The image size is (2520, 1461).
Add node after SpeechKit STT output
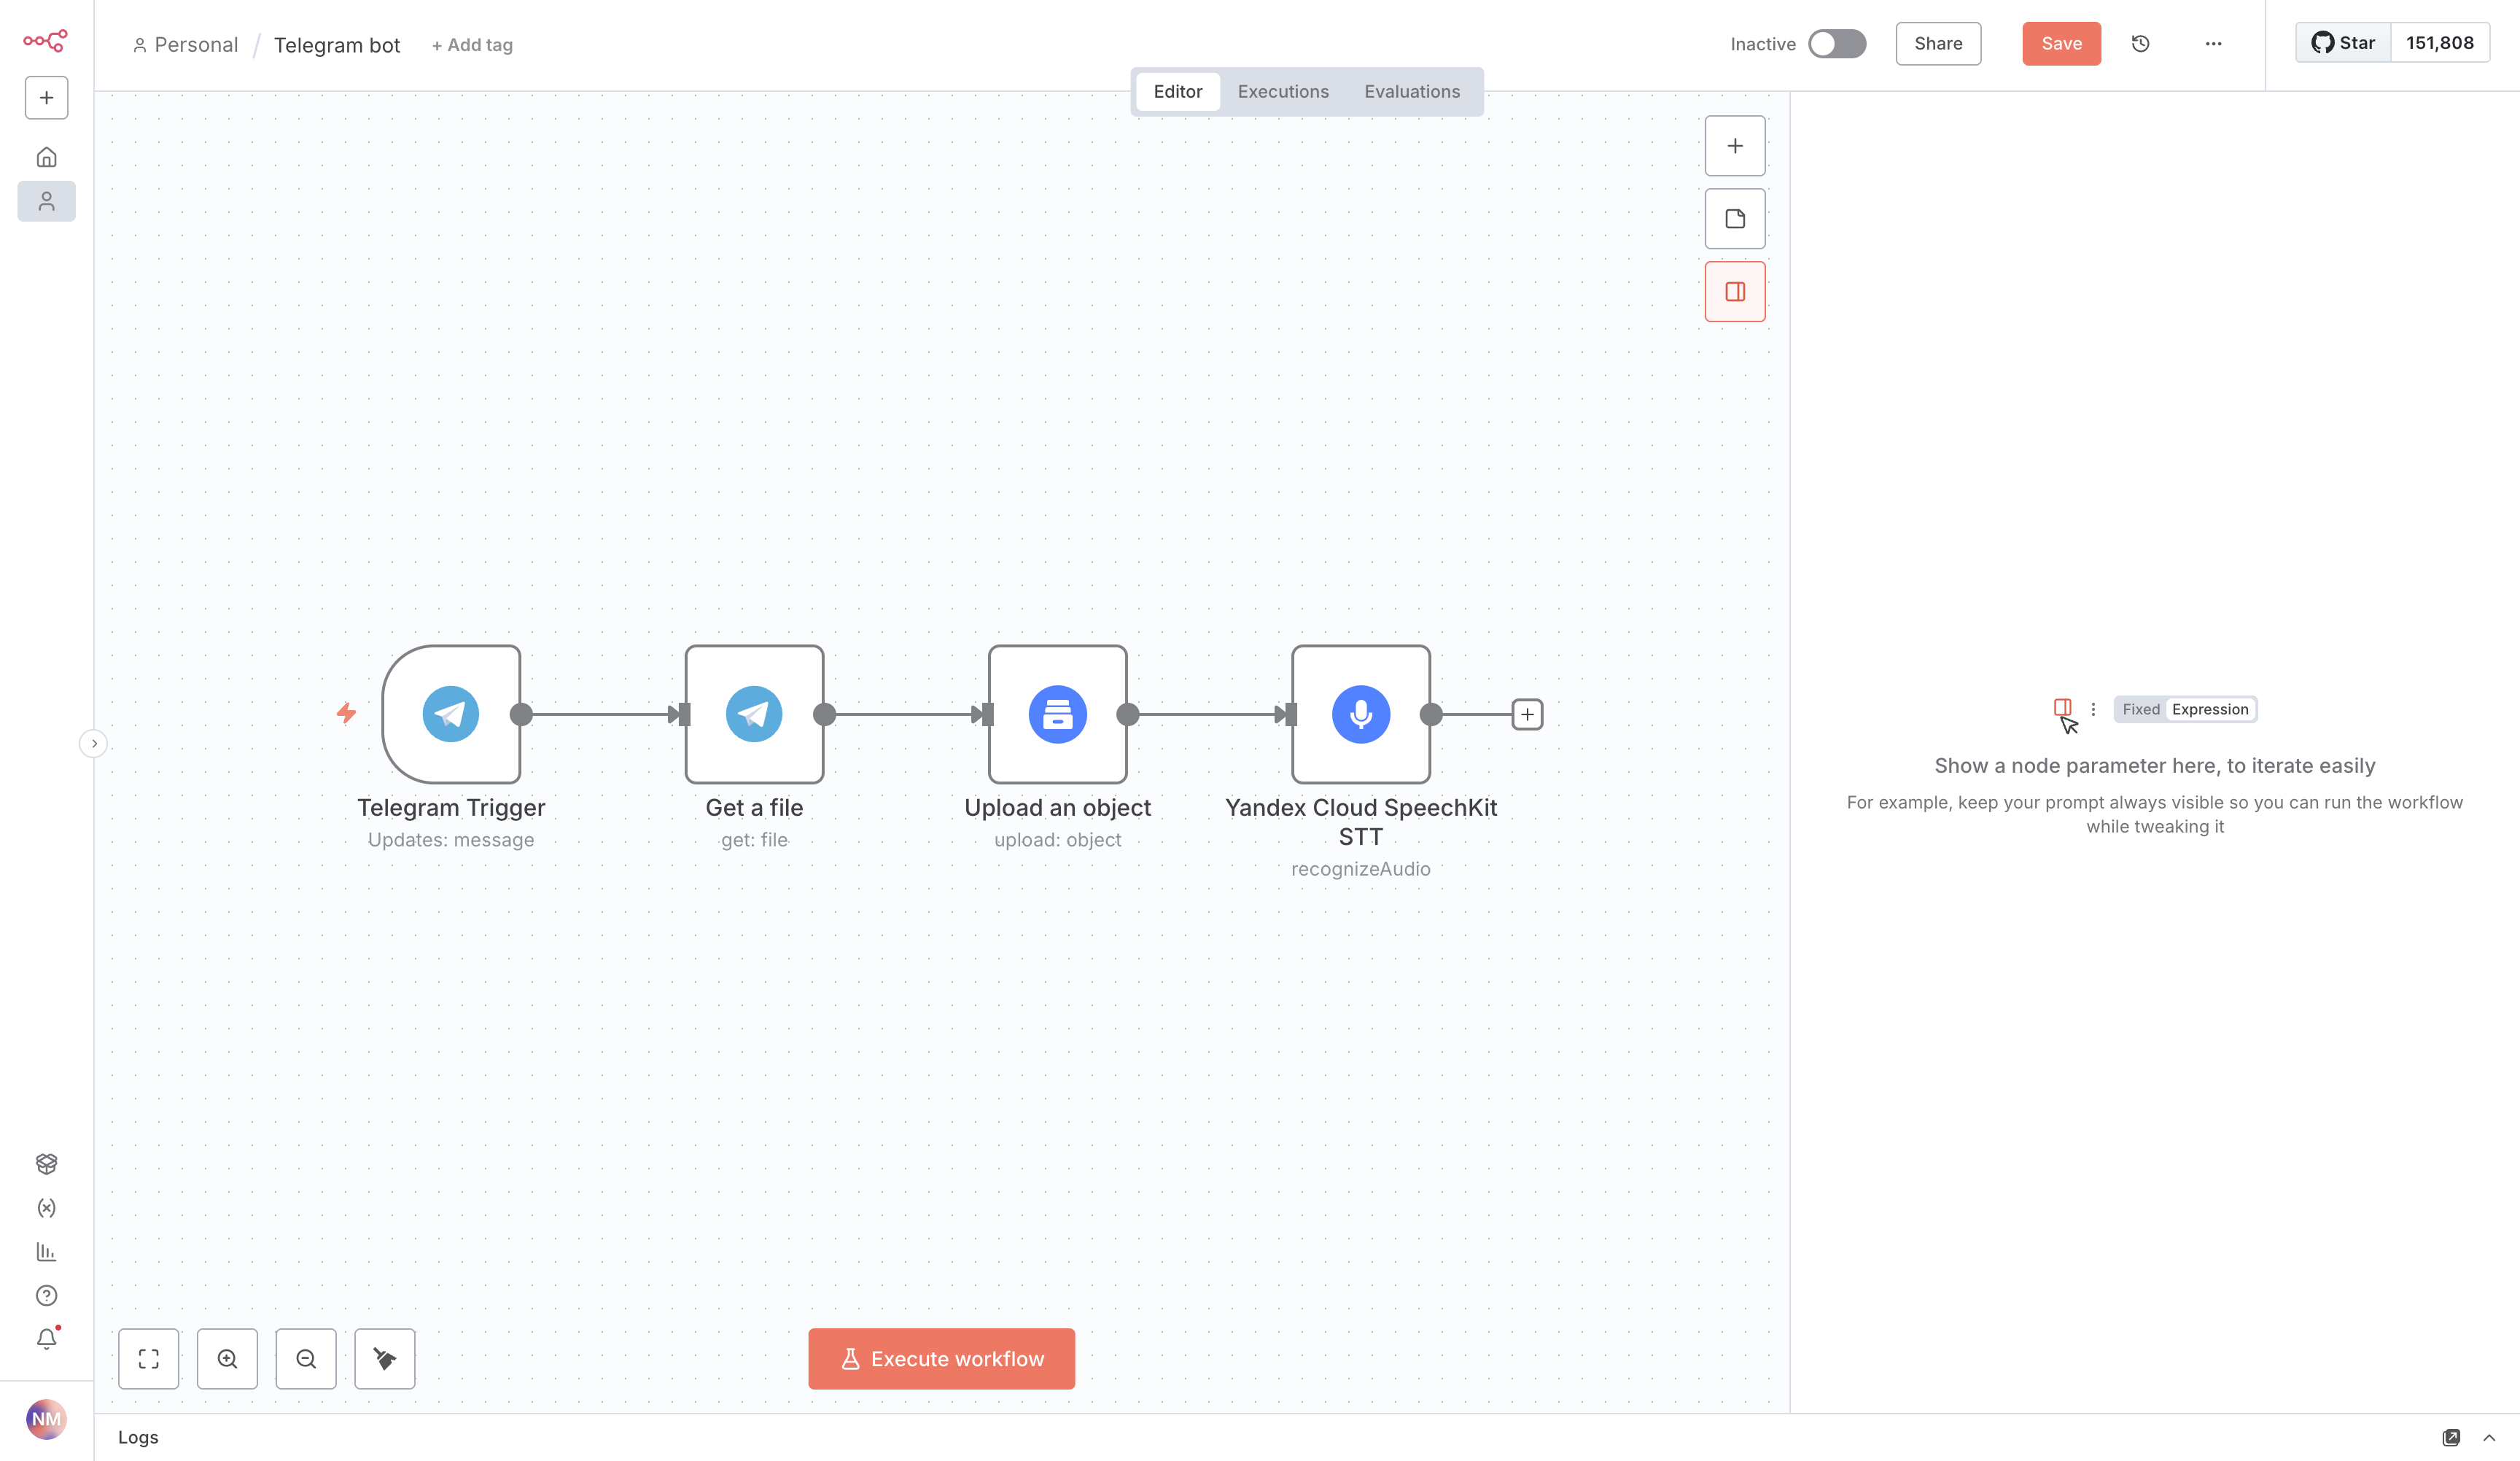1526,714
